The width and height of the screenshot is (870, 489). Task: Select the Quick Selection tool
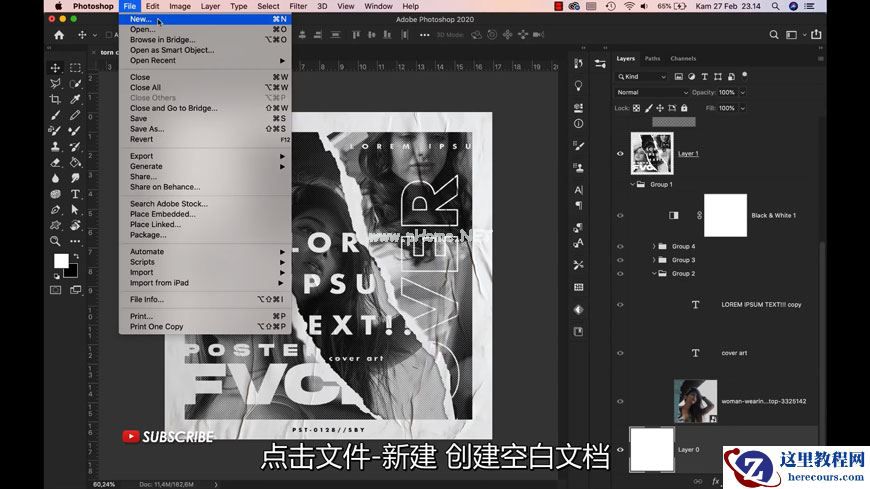click(75, 84)
